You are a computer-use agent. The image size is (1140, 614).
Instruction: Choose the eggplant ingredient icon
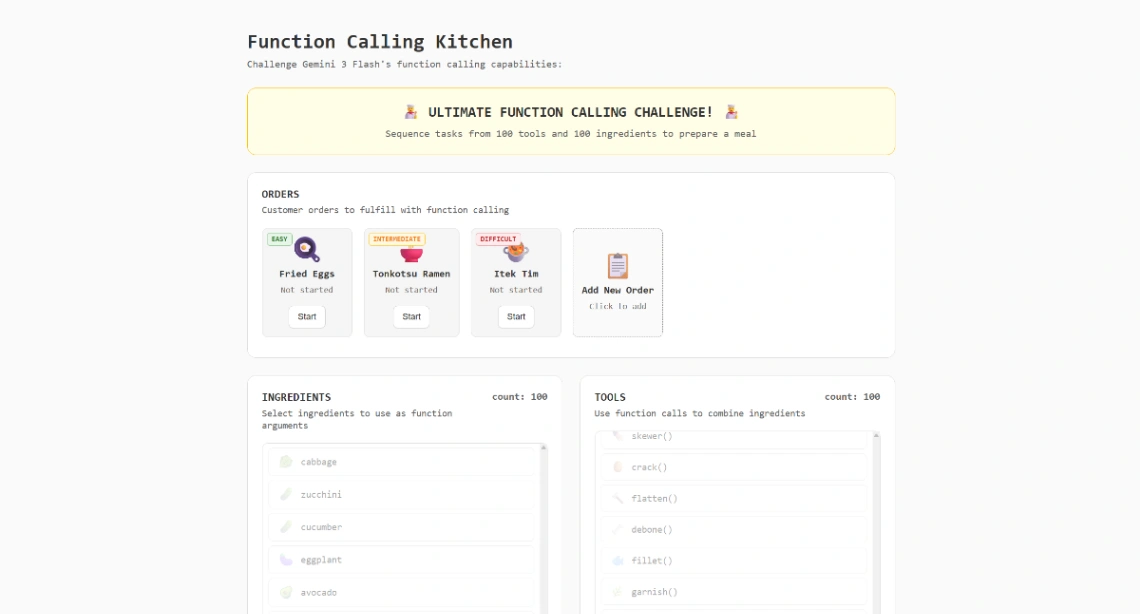[x=285, y=559]
